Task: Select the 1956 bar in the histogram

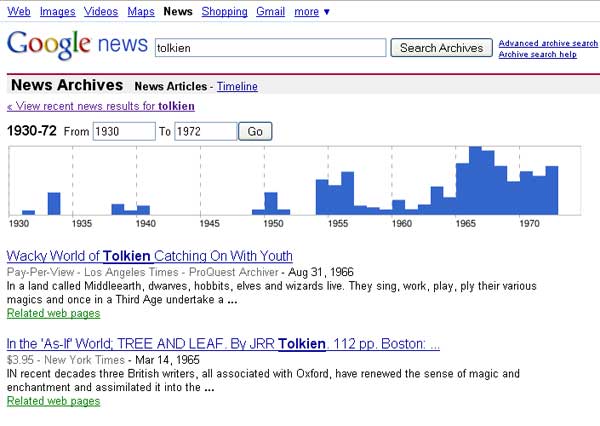Action: 347,193
